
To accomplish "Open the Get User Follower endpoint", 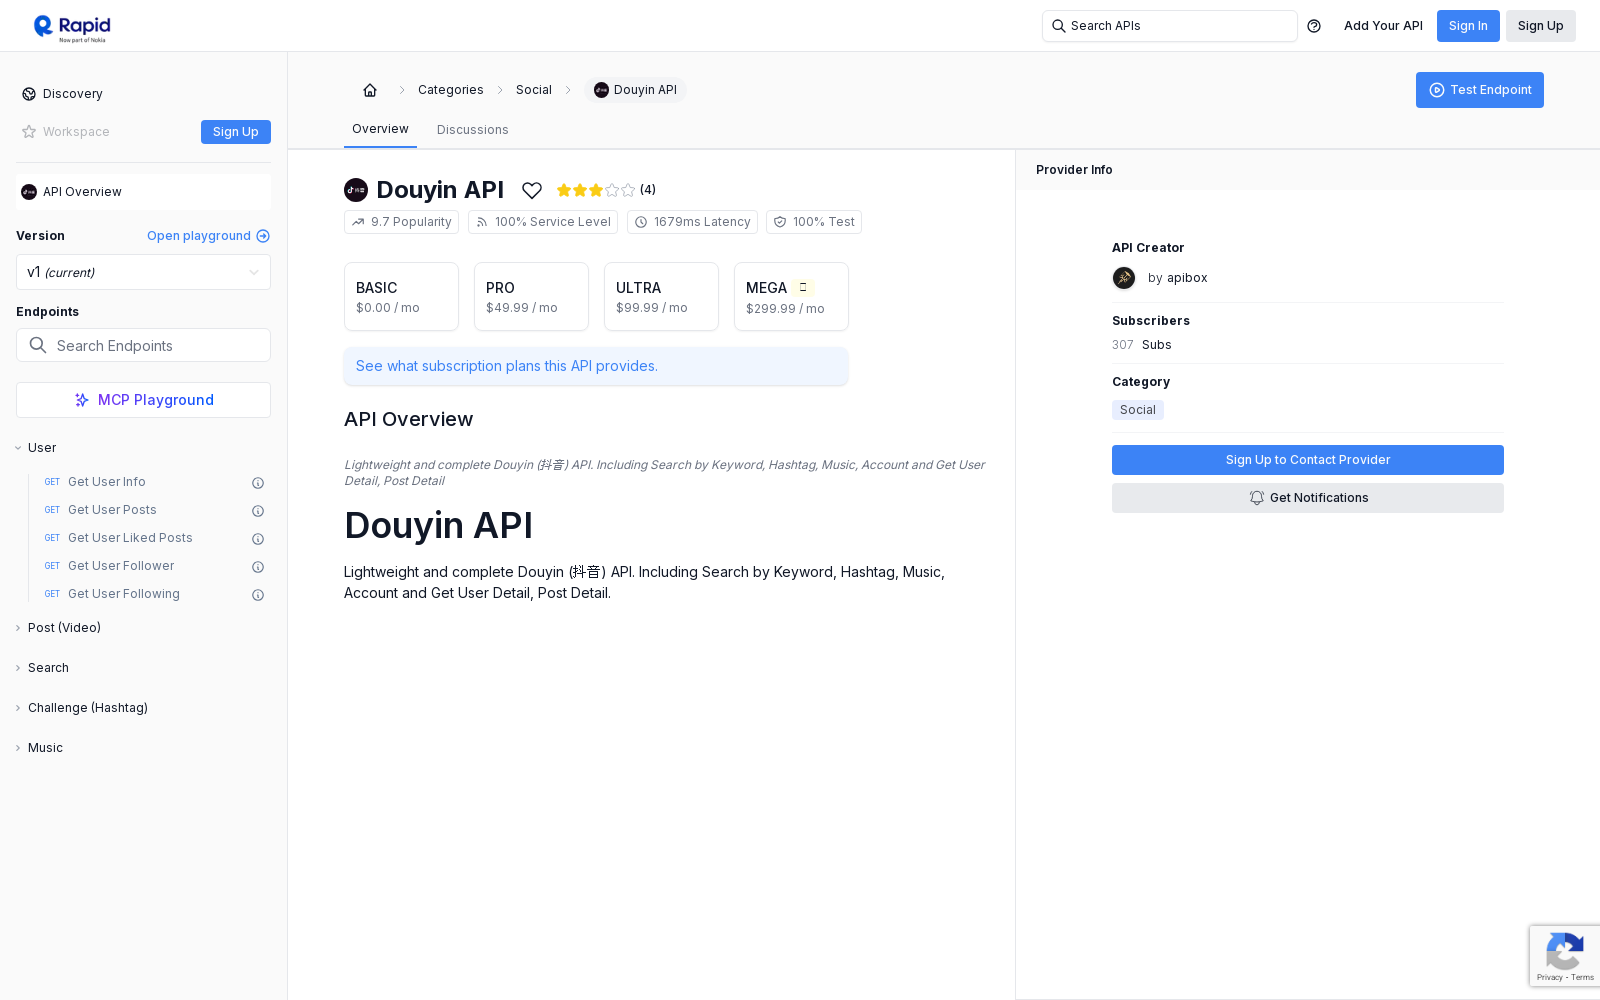I will click(x=121, y=566).
